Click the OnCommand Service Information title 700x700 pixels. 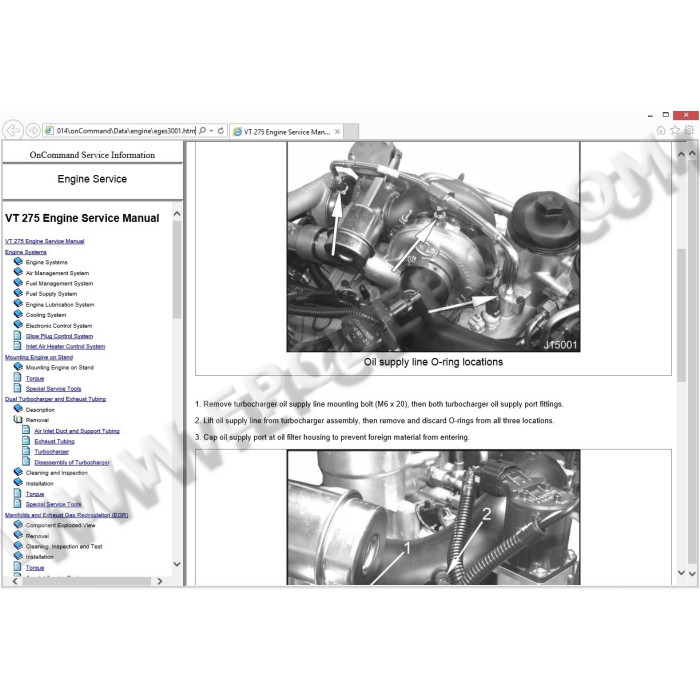(92, 155)
